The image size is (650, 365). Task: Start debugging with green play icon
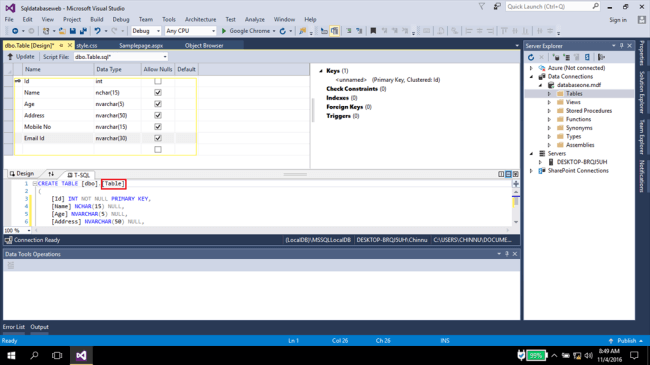click(224, 31)
